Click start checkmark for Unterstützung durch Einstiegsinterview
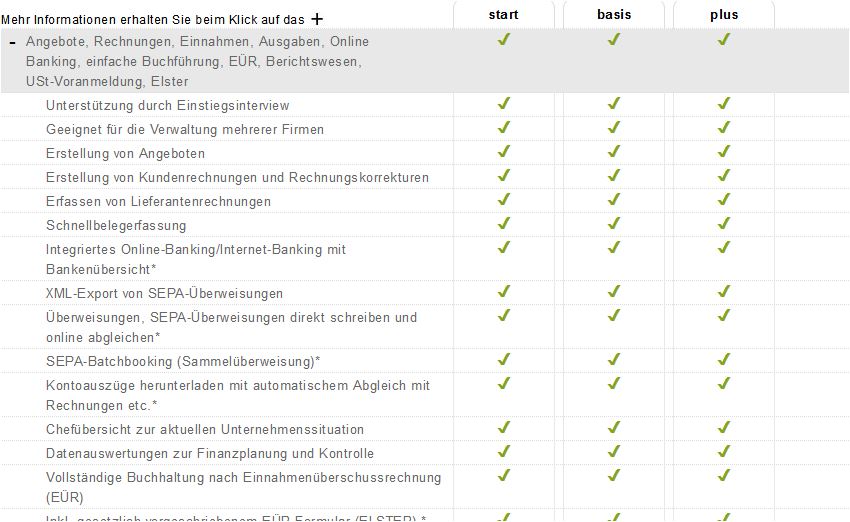This screenshot has height=522, width=850. click(504, 103)
